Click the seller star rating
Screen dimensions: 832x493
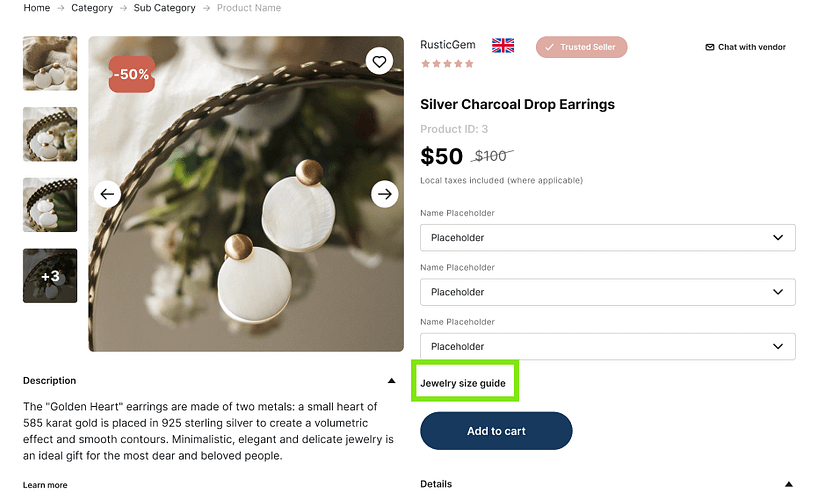(447, 64)
